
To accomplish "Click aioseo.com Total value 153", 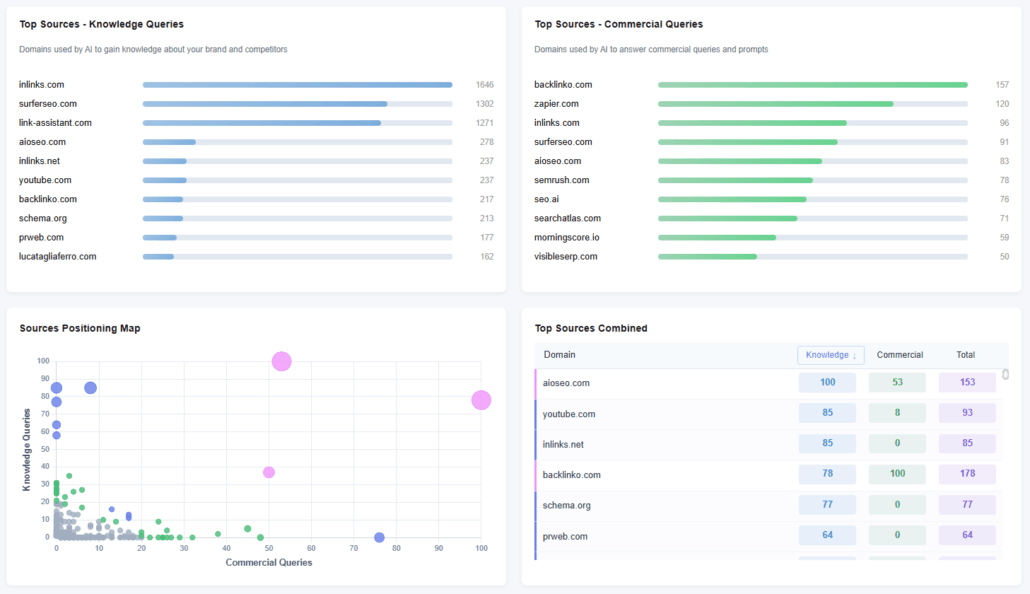I will click(x=967, y=382).
